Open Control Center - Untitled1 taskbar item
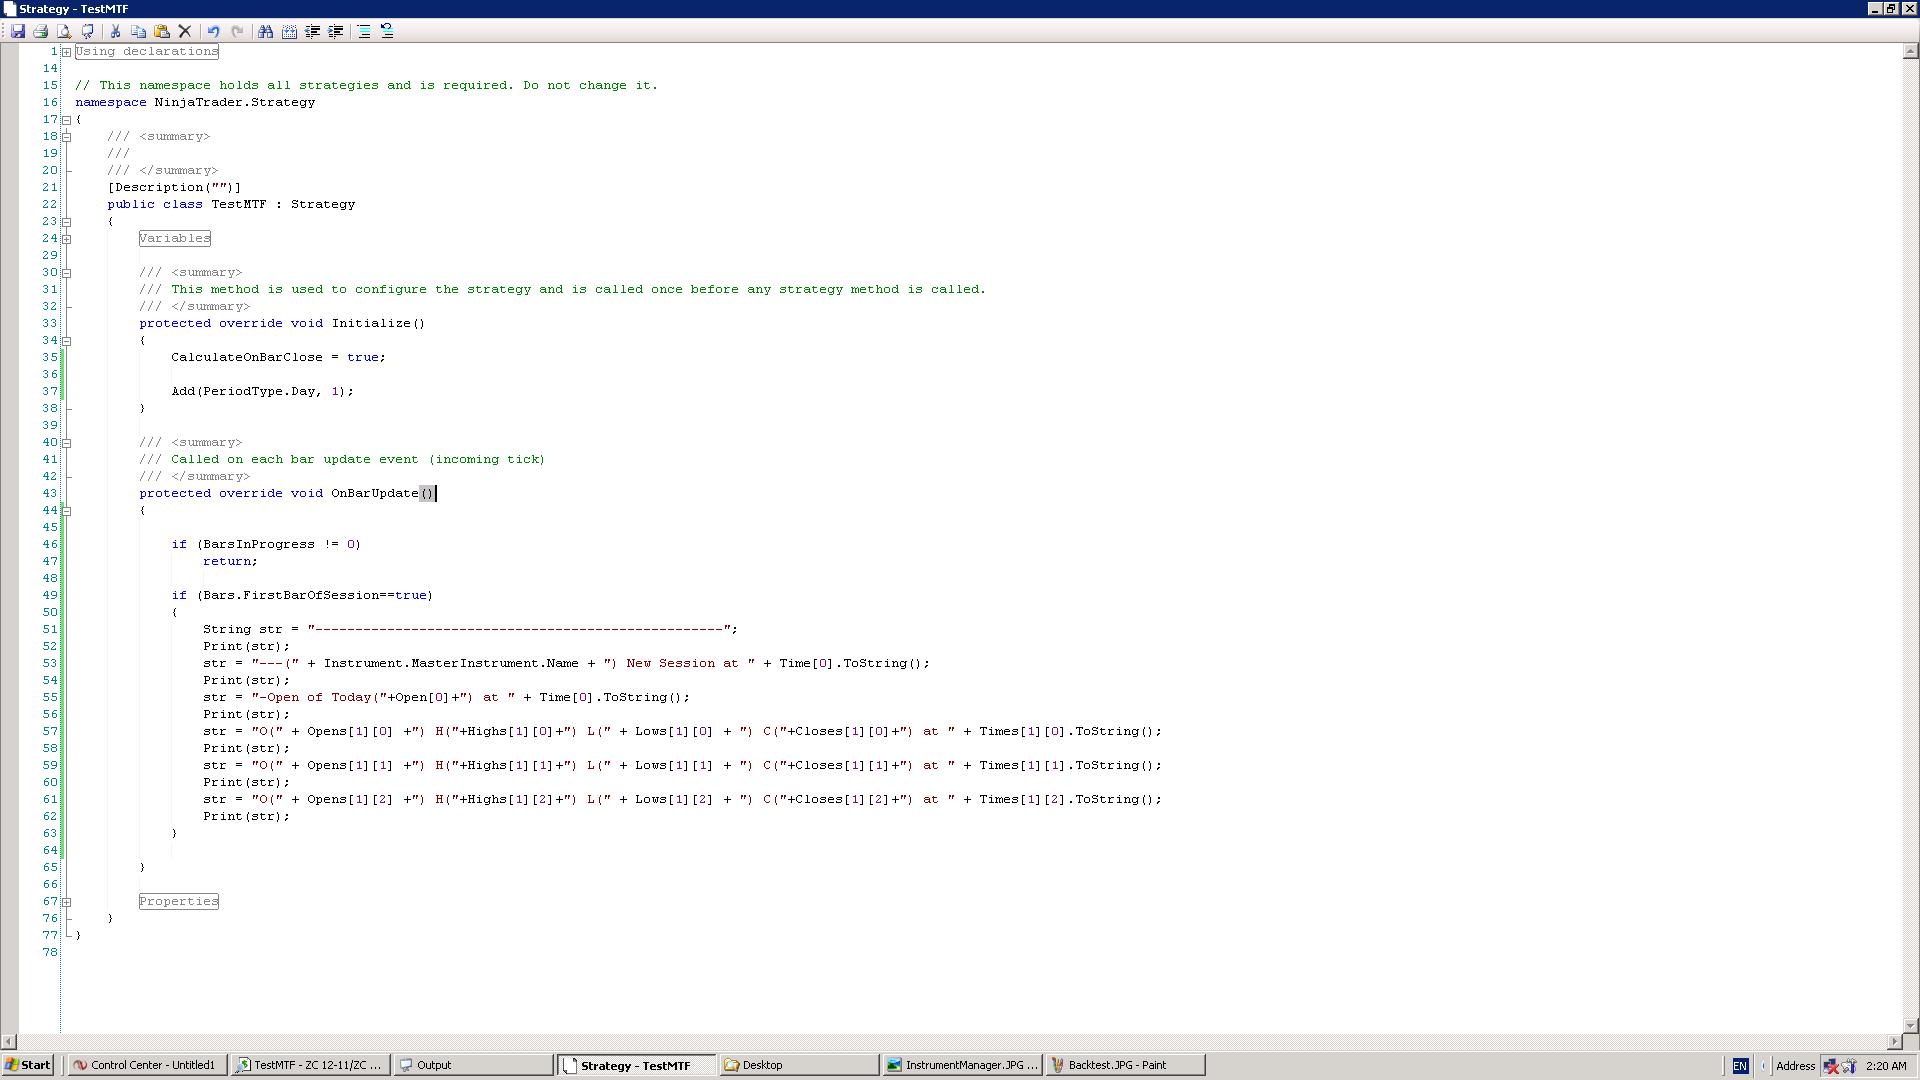This screenshot has width=1920, height=1080. [147, 1065]
